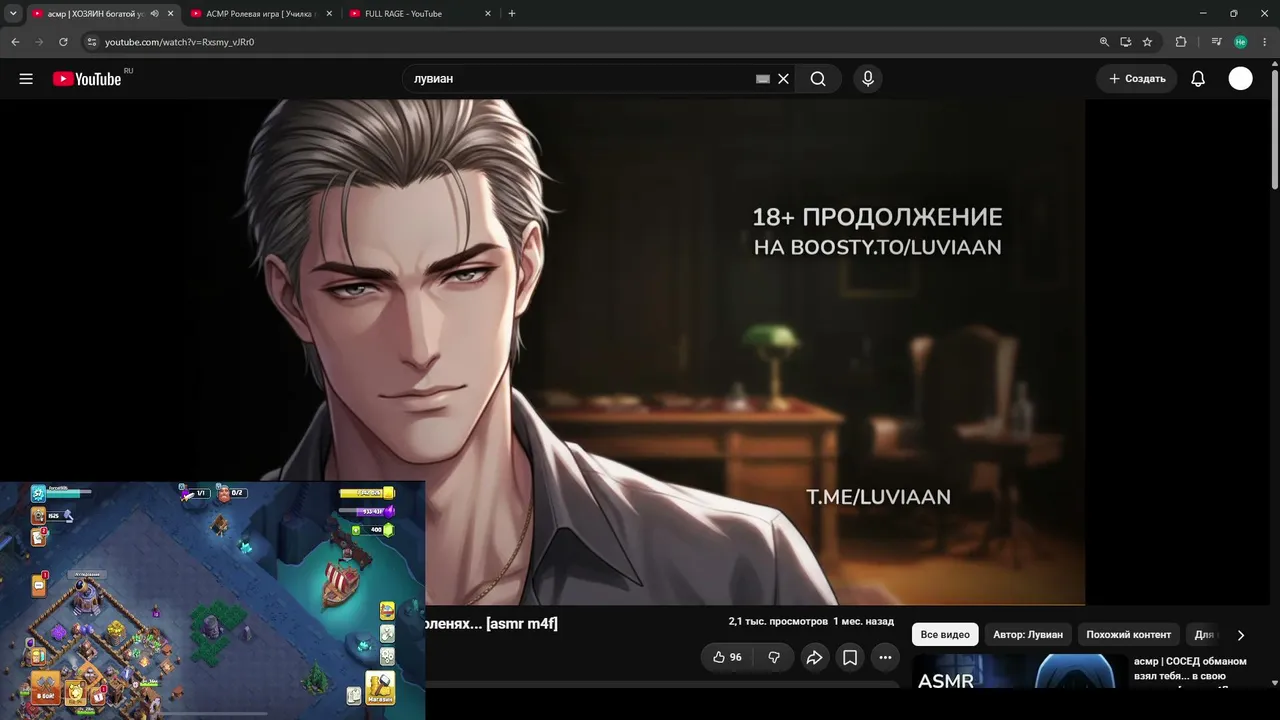Open the game settings gears icon
This screenshot has height=720, width=1280.
pyautogui.click(x=387, y=657)
